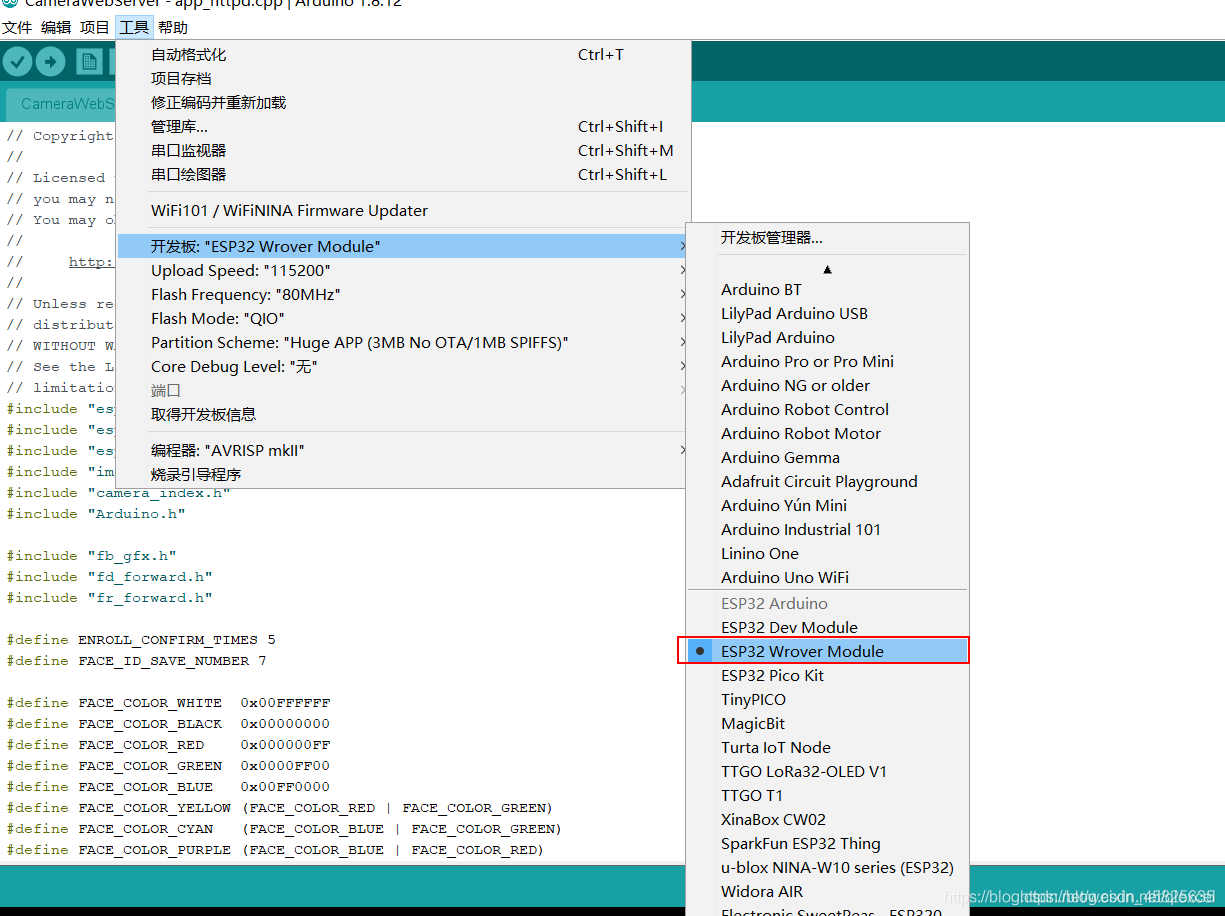Select Arduino Industrial 101 board
Screen dimensions: 1225x916
click(827, 530)
